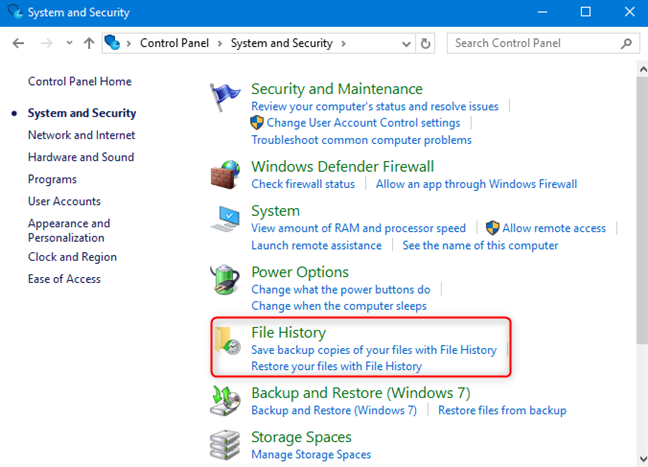Open the System heading link
Screen dimensions: 648x467
tap(275, 211)
